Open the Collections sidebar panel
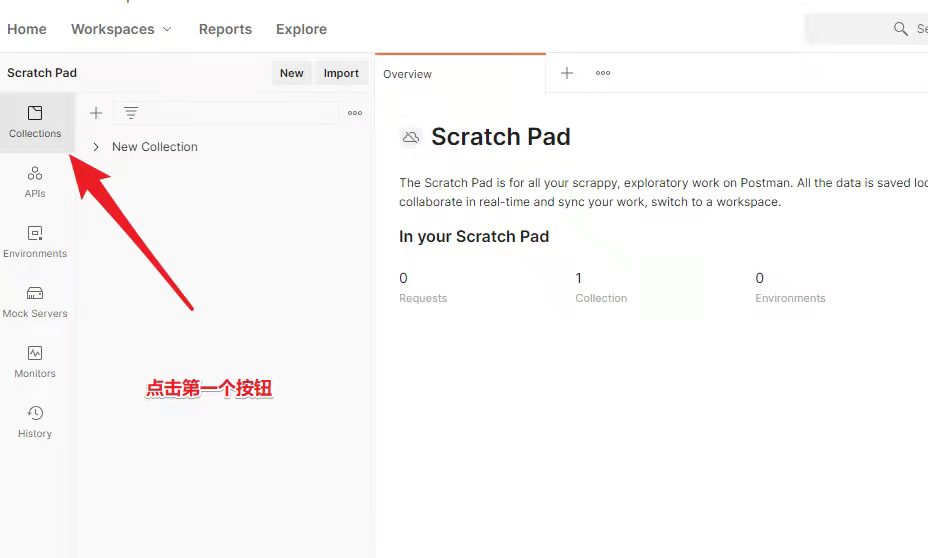Image resolution: width=928 pixels, height=558 pixels. [35, 122]
